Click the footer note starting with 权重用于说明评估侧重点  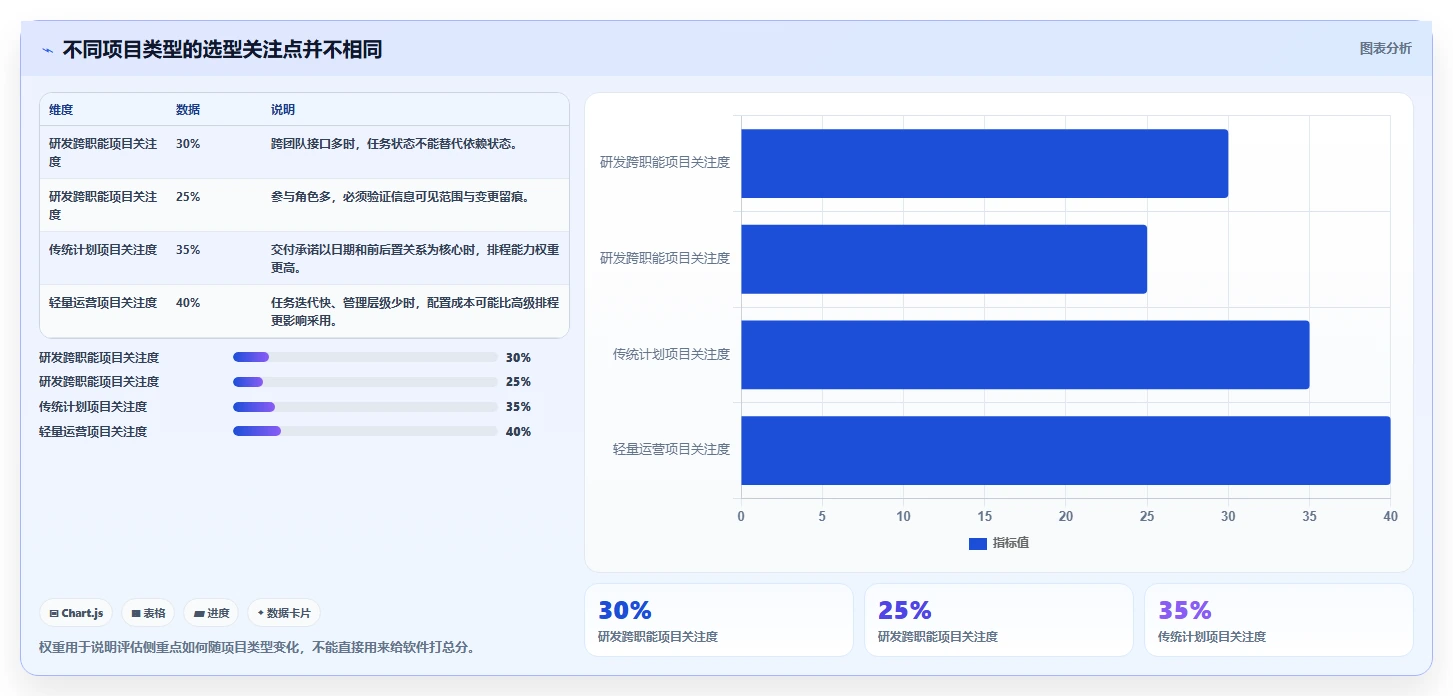click(257, 647)
